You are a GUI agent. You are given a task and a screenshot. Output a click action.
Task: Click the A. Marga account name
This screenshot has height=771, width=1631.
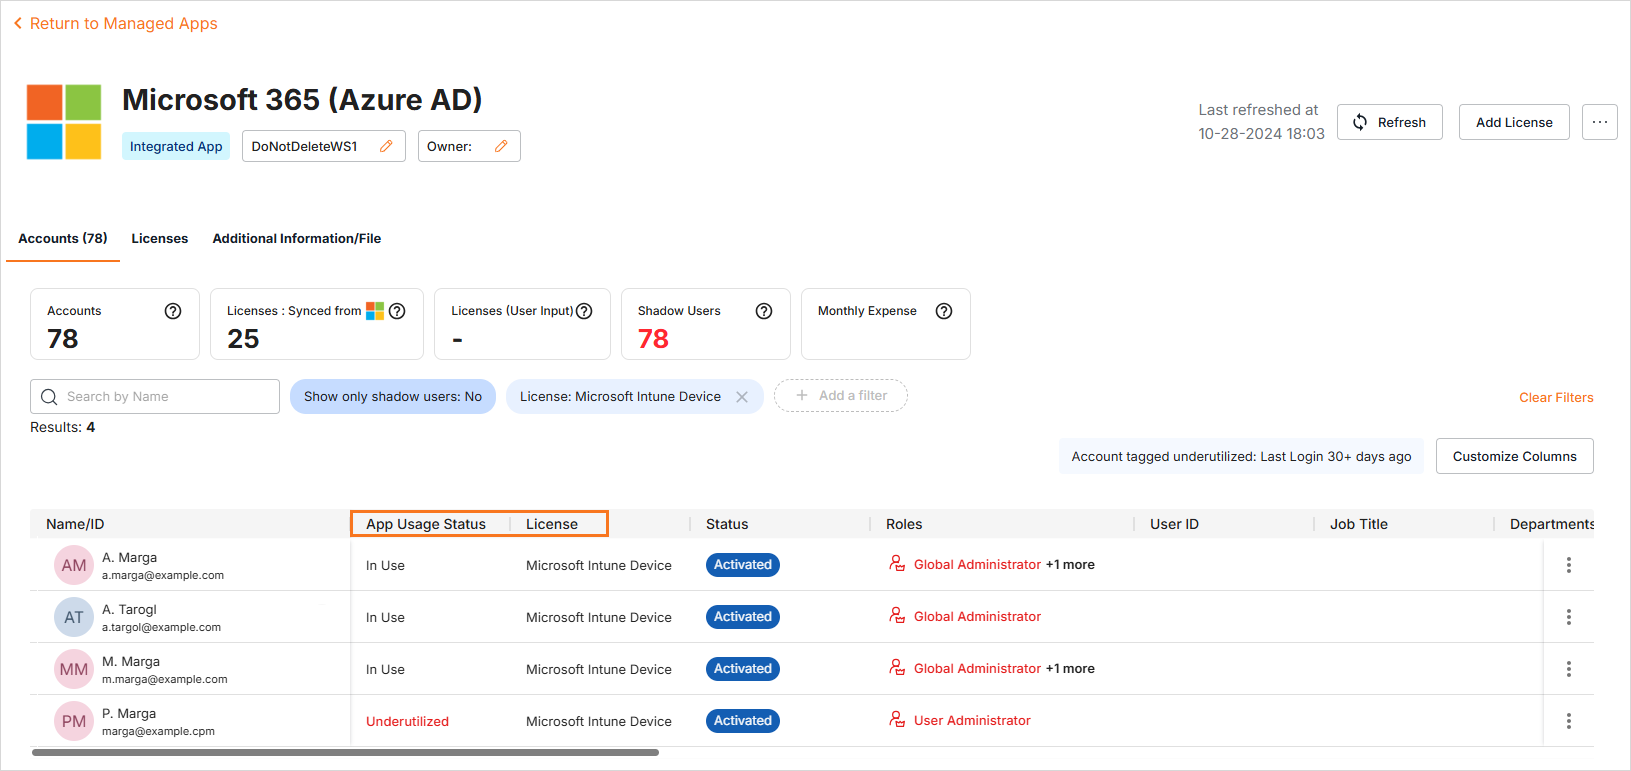tap(129, 557)
